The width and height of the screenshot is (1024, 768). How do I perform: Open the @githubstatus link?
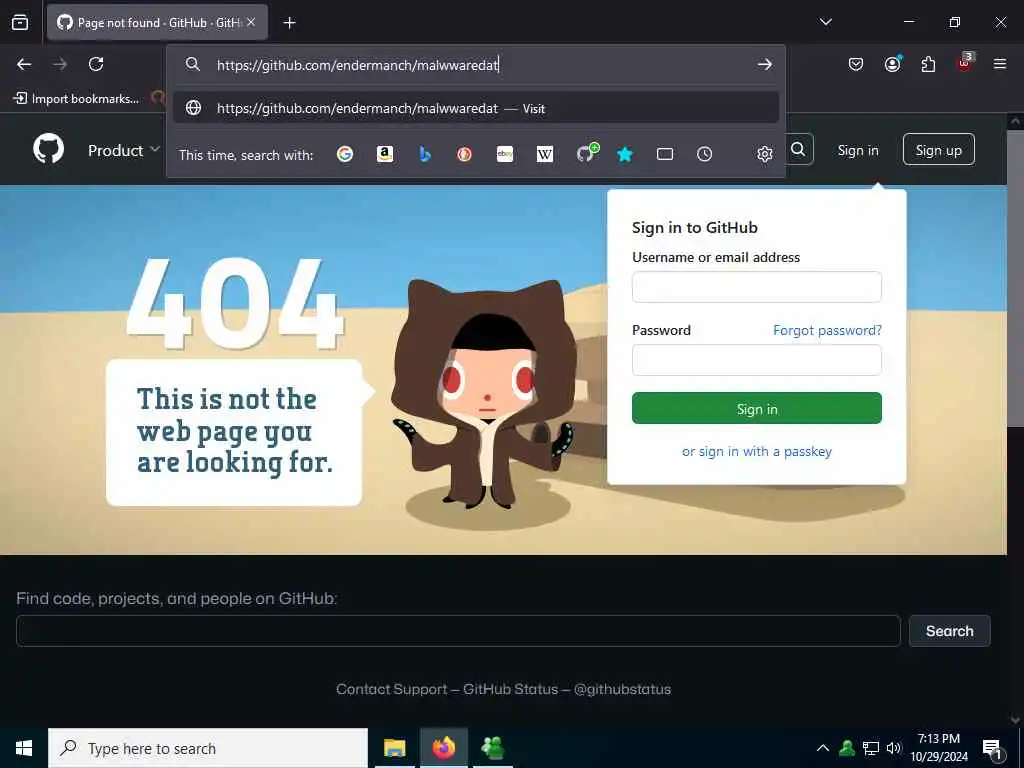pyautogui.click(x=622, y=689)
